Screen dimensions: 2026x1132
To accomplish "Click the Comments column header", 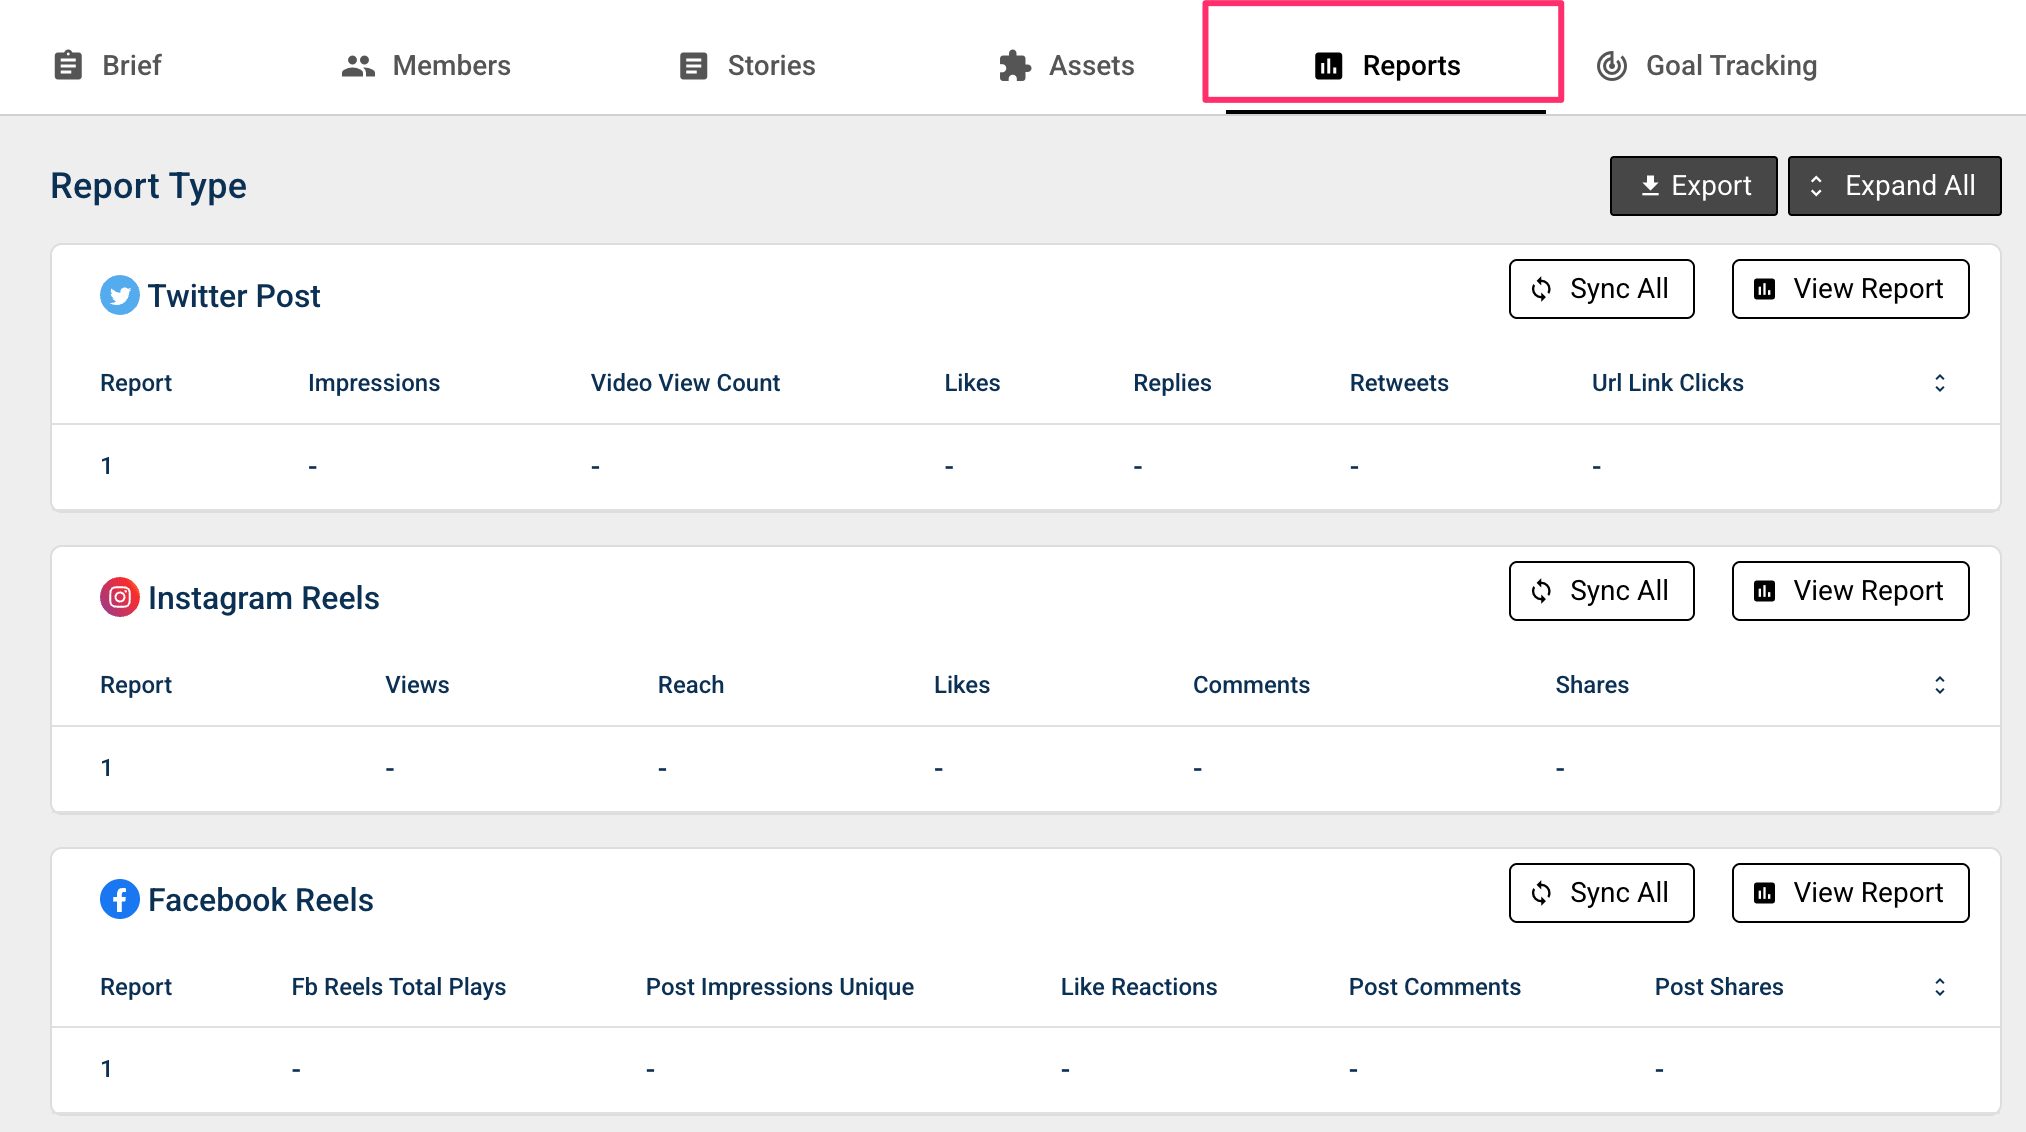I will (x=1251, y=685).
